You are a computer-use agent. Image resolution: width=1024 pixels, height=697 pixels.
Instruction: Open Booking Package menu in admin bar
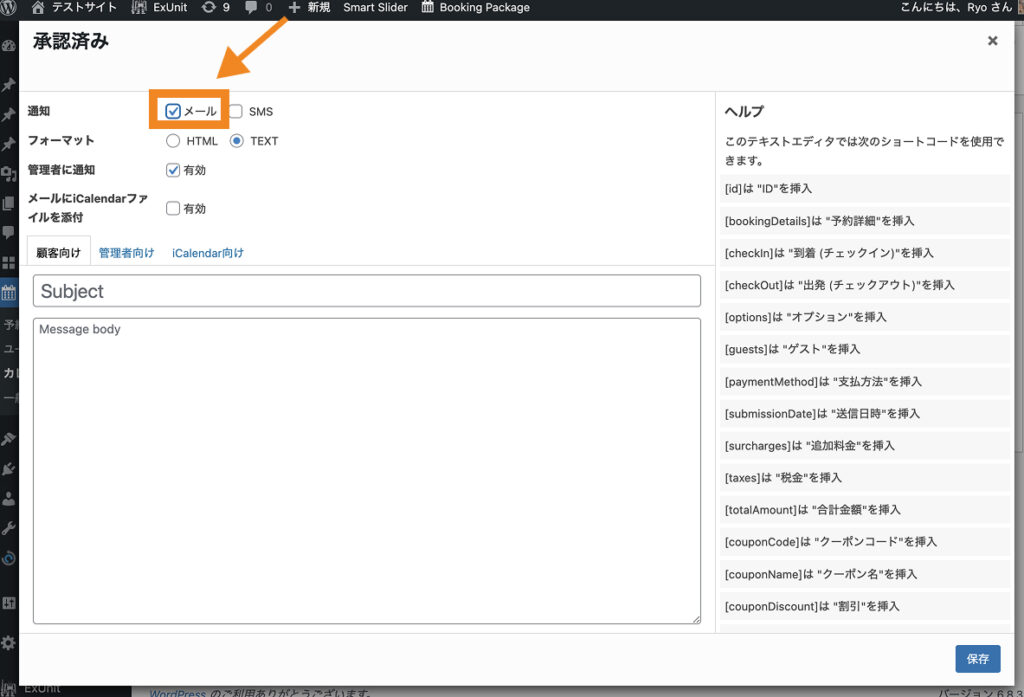(x=475, y=8)
